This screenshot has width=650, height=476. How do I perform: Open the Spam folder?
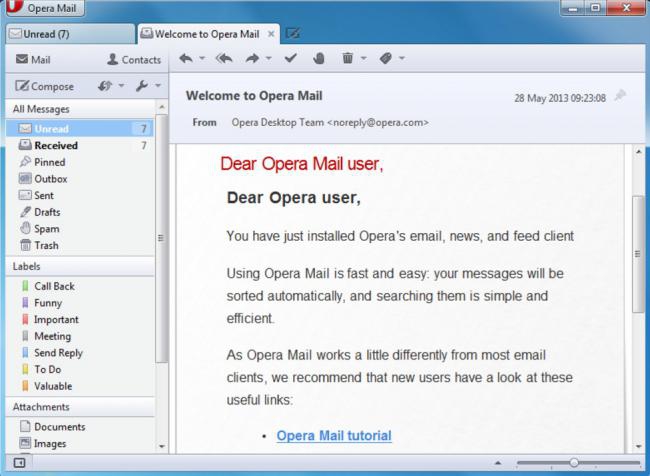click(x=80, y=228)
